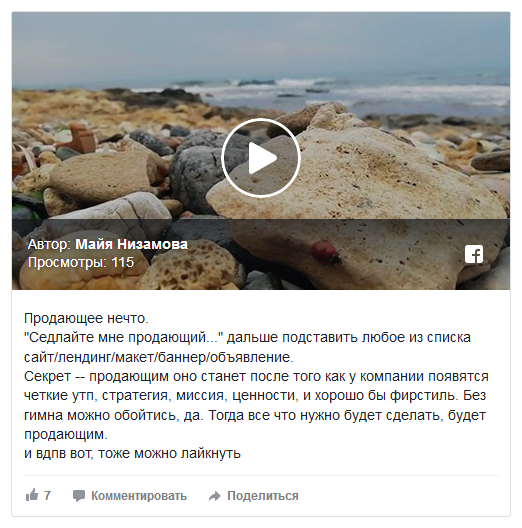Click the share arrow icon
The width and height of the screenshot is (522, 528).
(x=214, y=496)
